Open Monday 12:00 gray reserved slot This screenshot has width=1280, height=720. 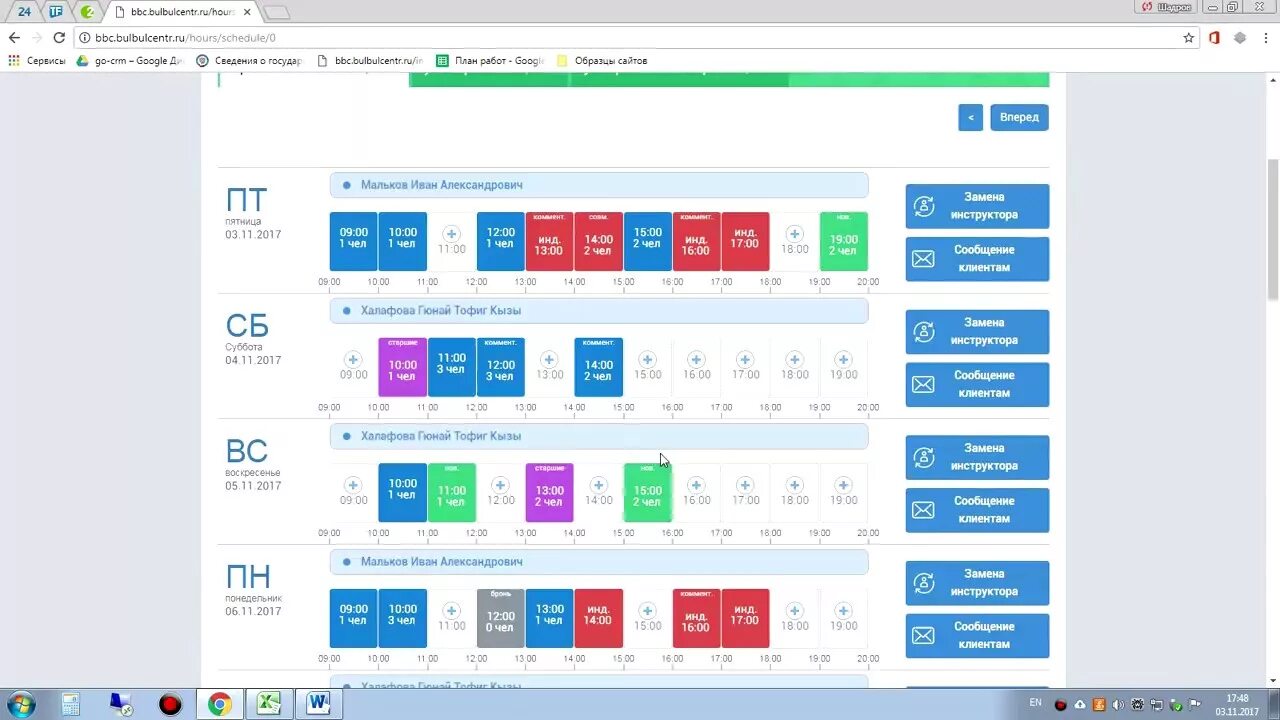click(500, 618)
